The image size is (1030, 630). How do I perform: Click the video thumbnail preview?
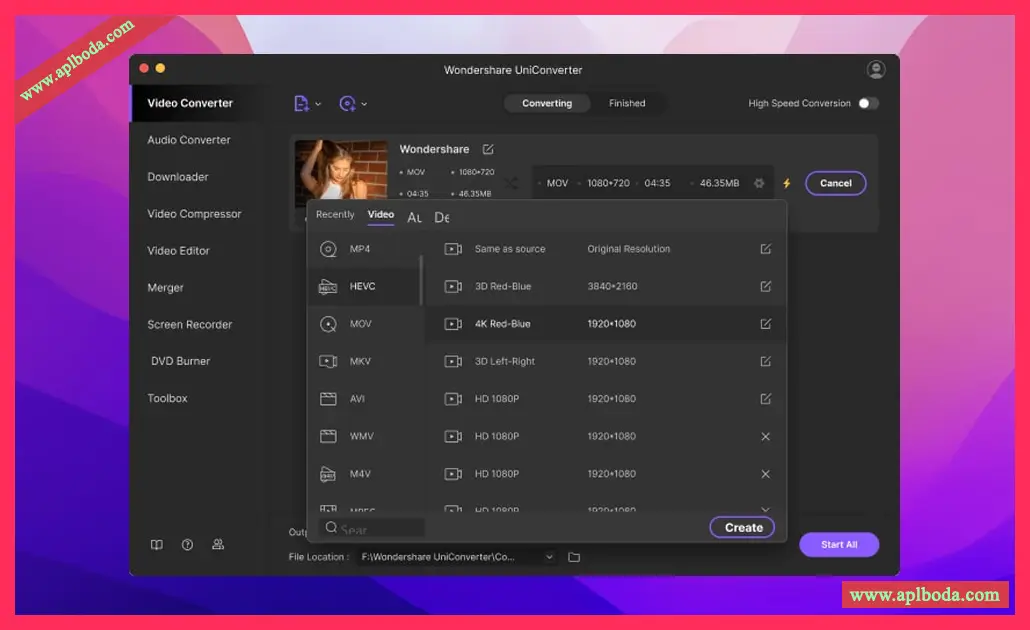tap(341, 171)
